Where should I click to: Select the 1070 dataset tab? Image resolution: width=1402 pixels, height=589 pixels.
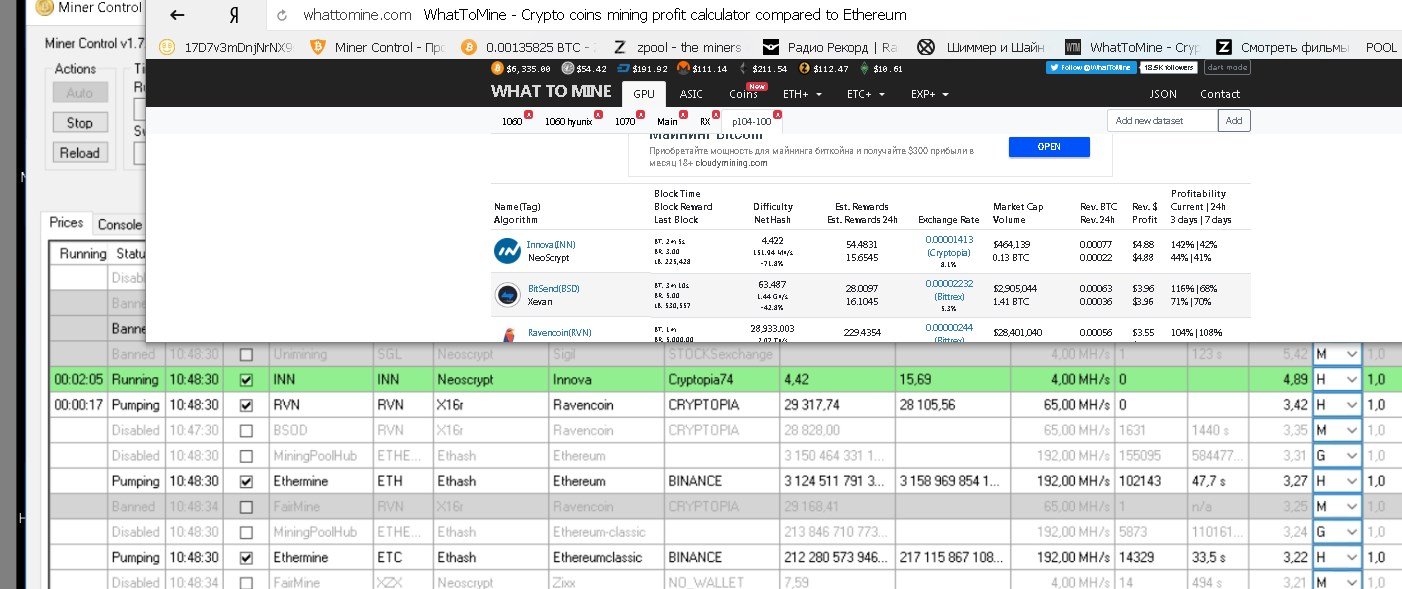625,121
